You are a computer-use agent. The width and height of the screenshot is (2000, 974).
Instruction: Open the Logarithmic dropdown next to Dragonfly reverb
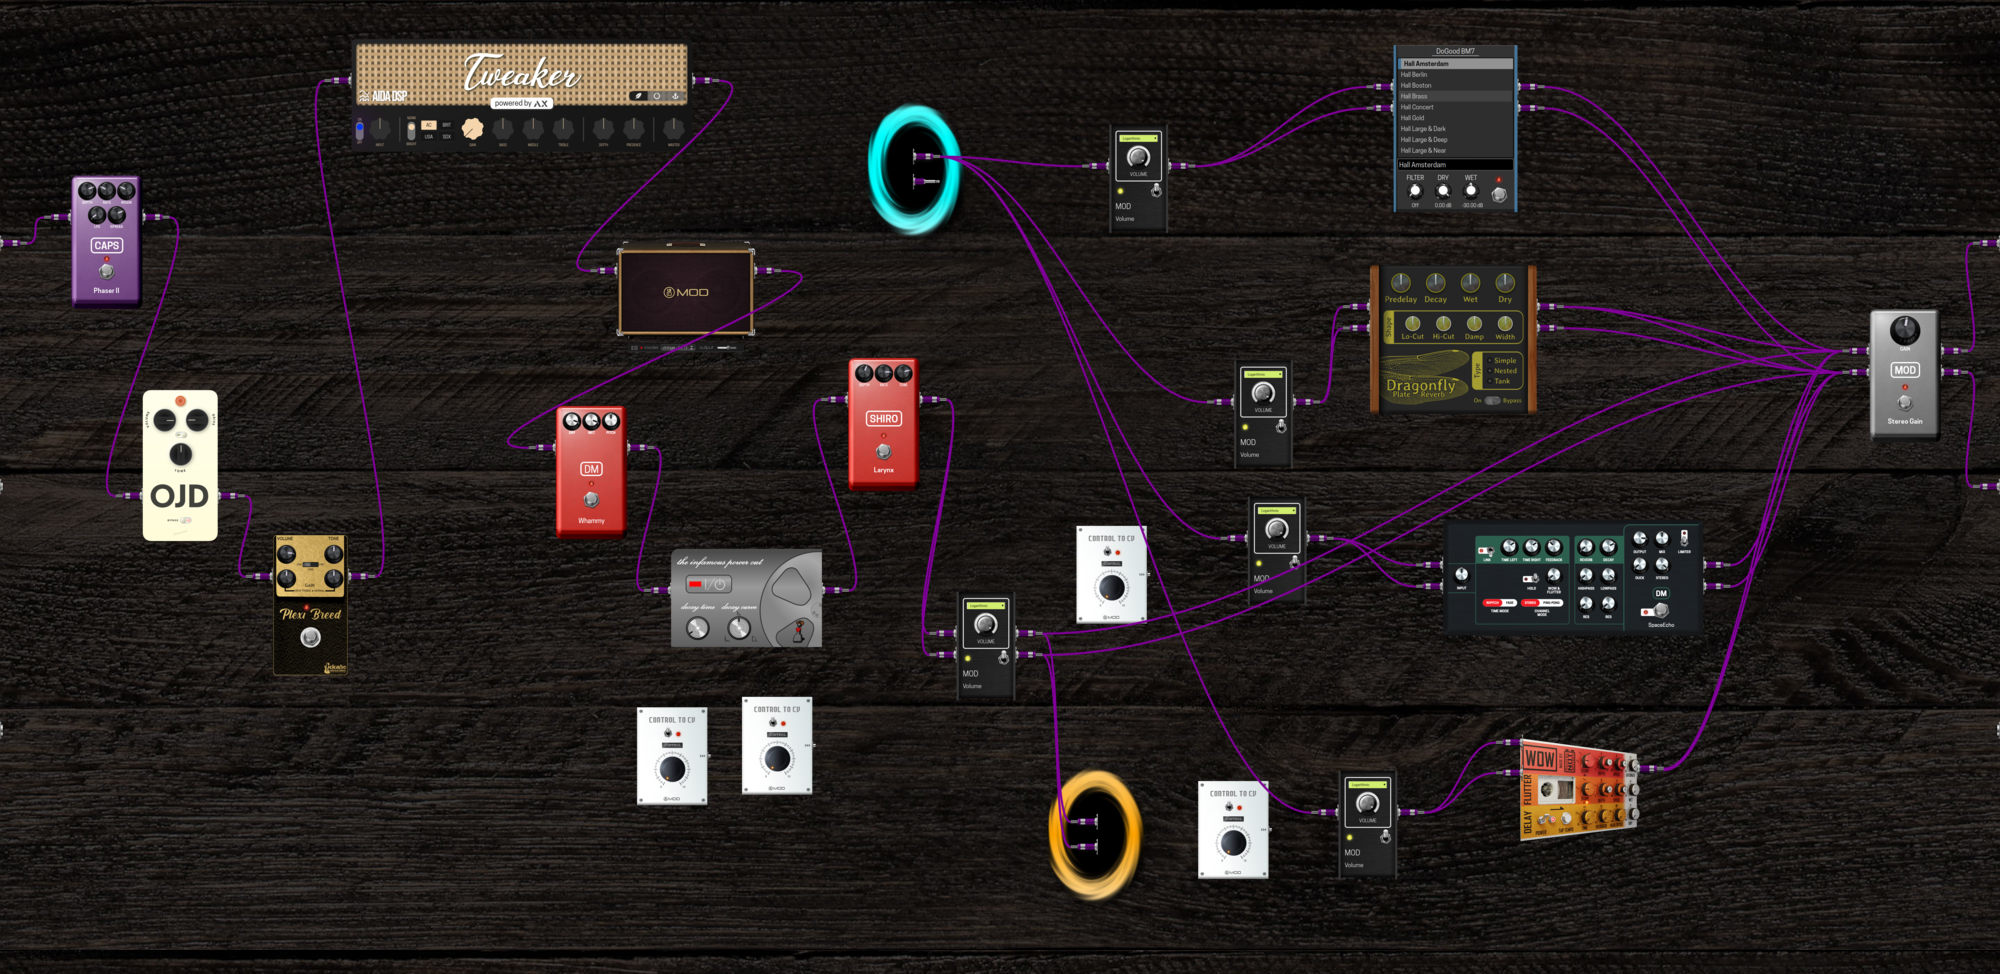coord(1263,375)
